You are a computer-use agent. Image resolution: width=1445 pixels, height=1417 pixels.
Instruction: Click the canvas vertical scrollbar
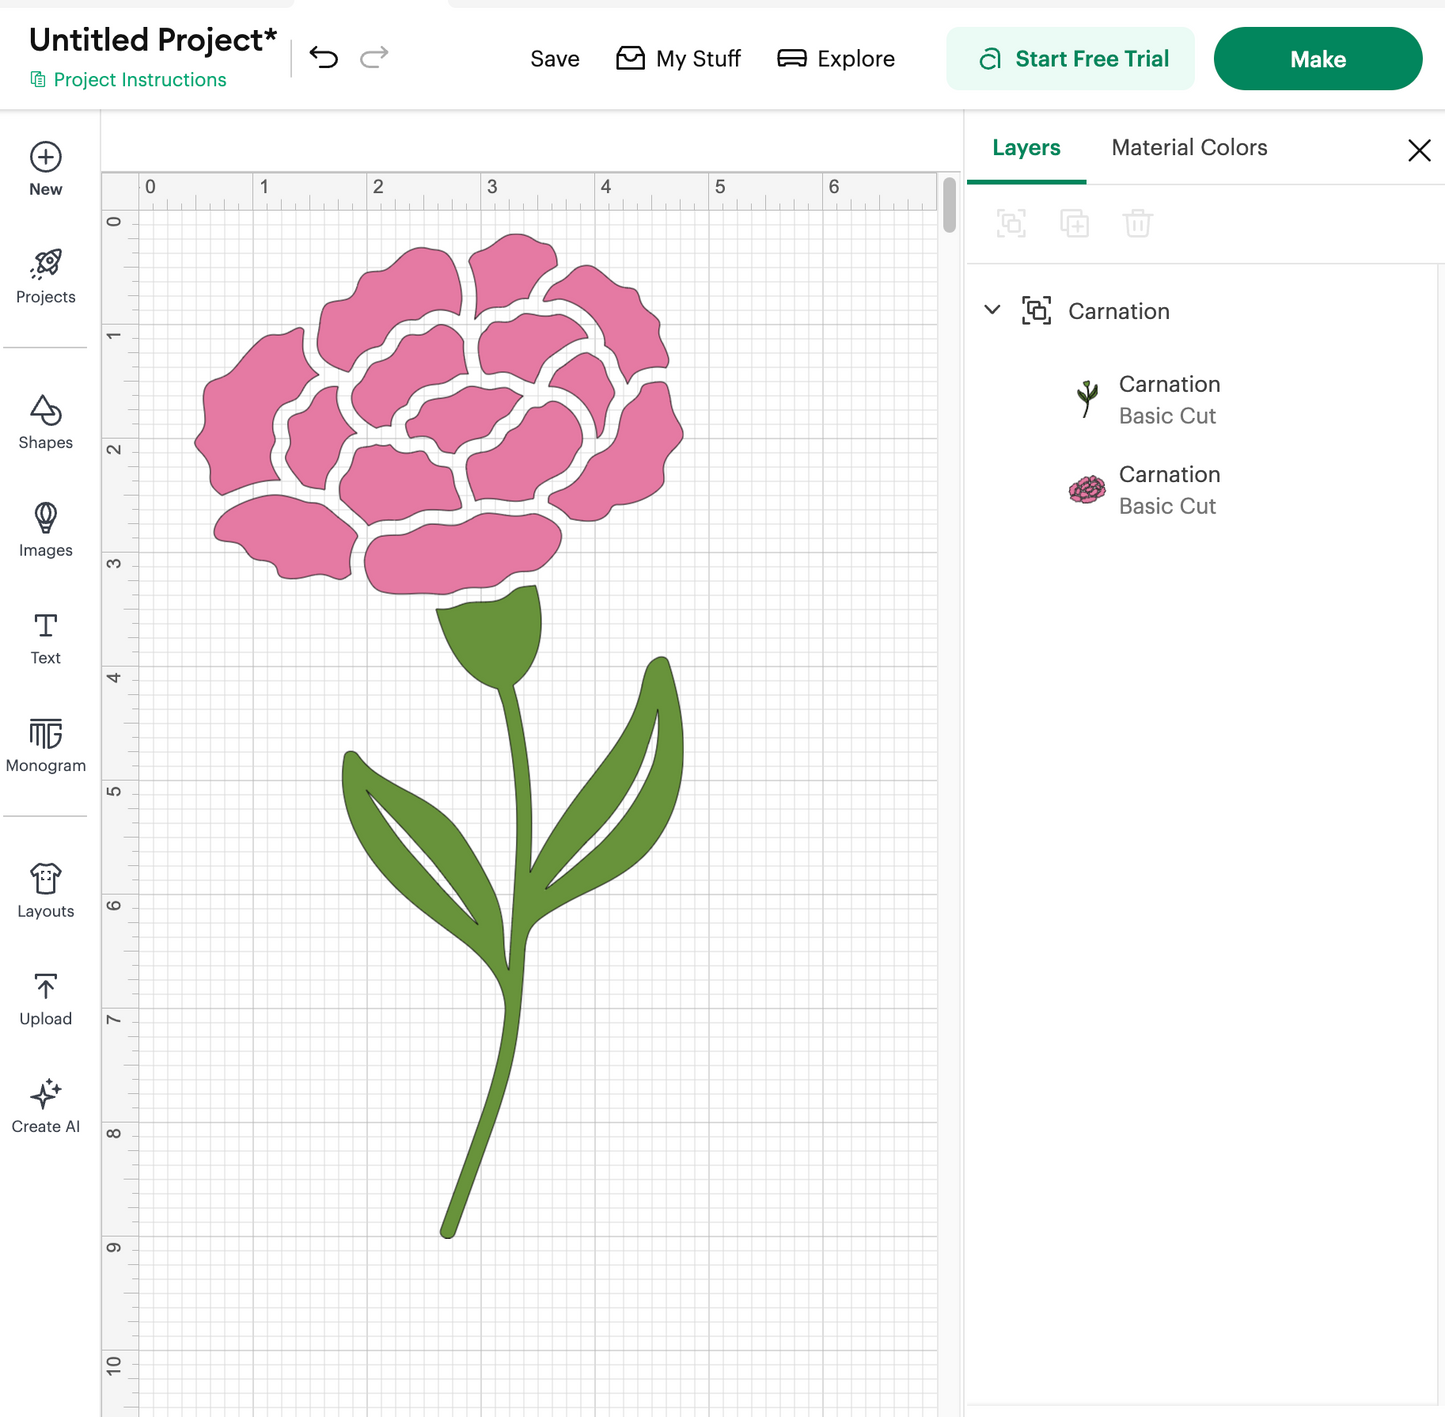point(949,204)
